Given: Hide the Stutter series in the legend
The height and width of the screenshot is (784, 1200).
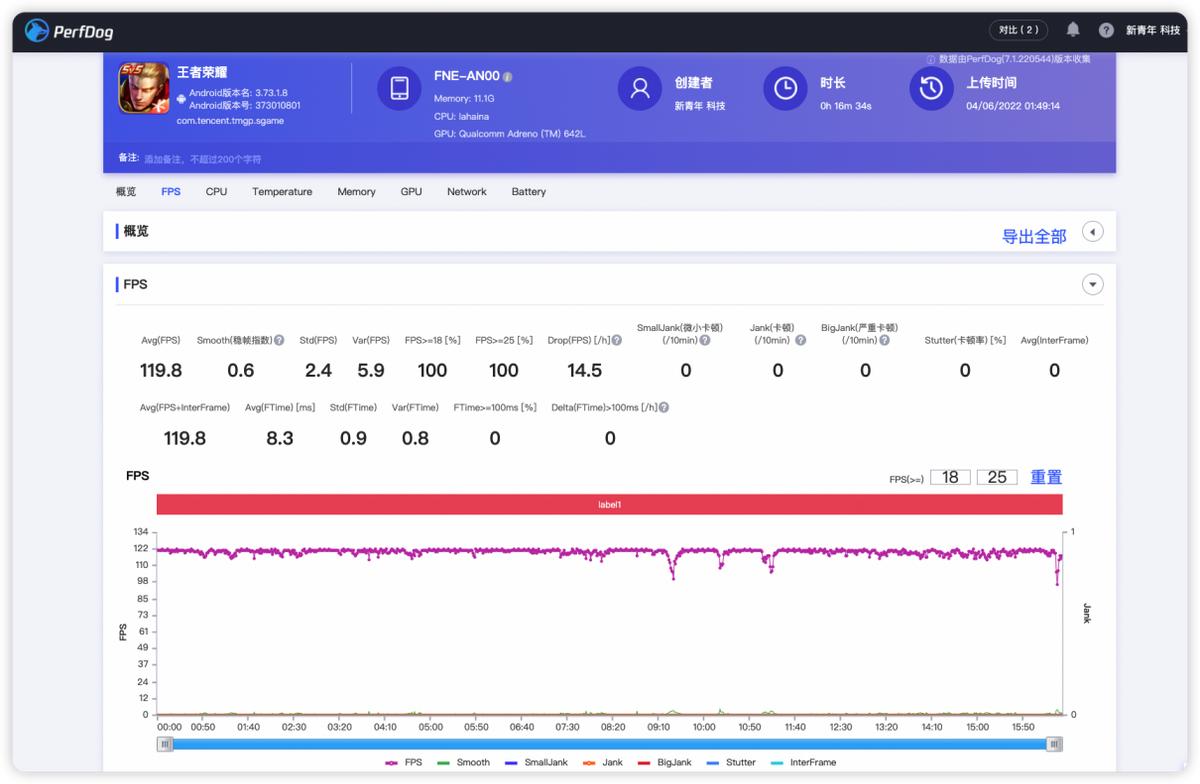Looking at the screenshot, I should [730, 762].
